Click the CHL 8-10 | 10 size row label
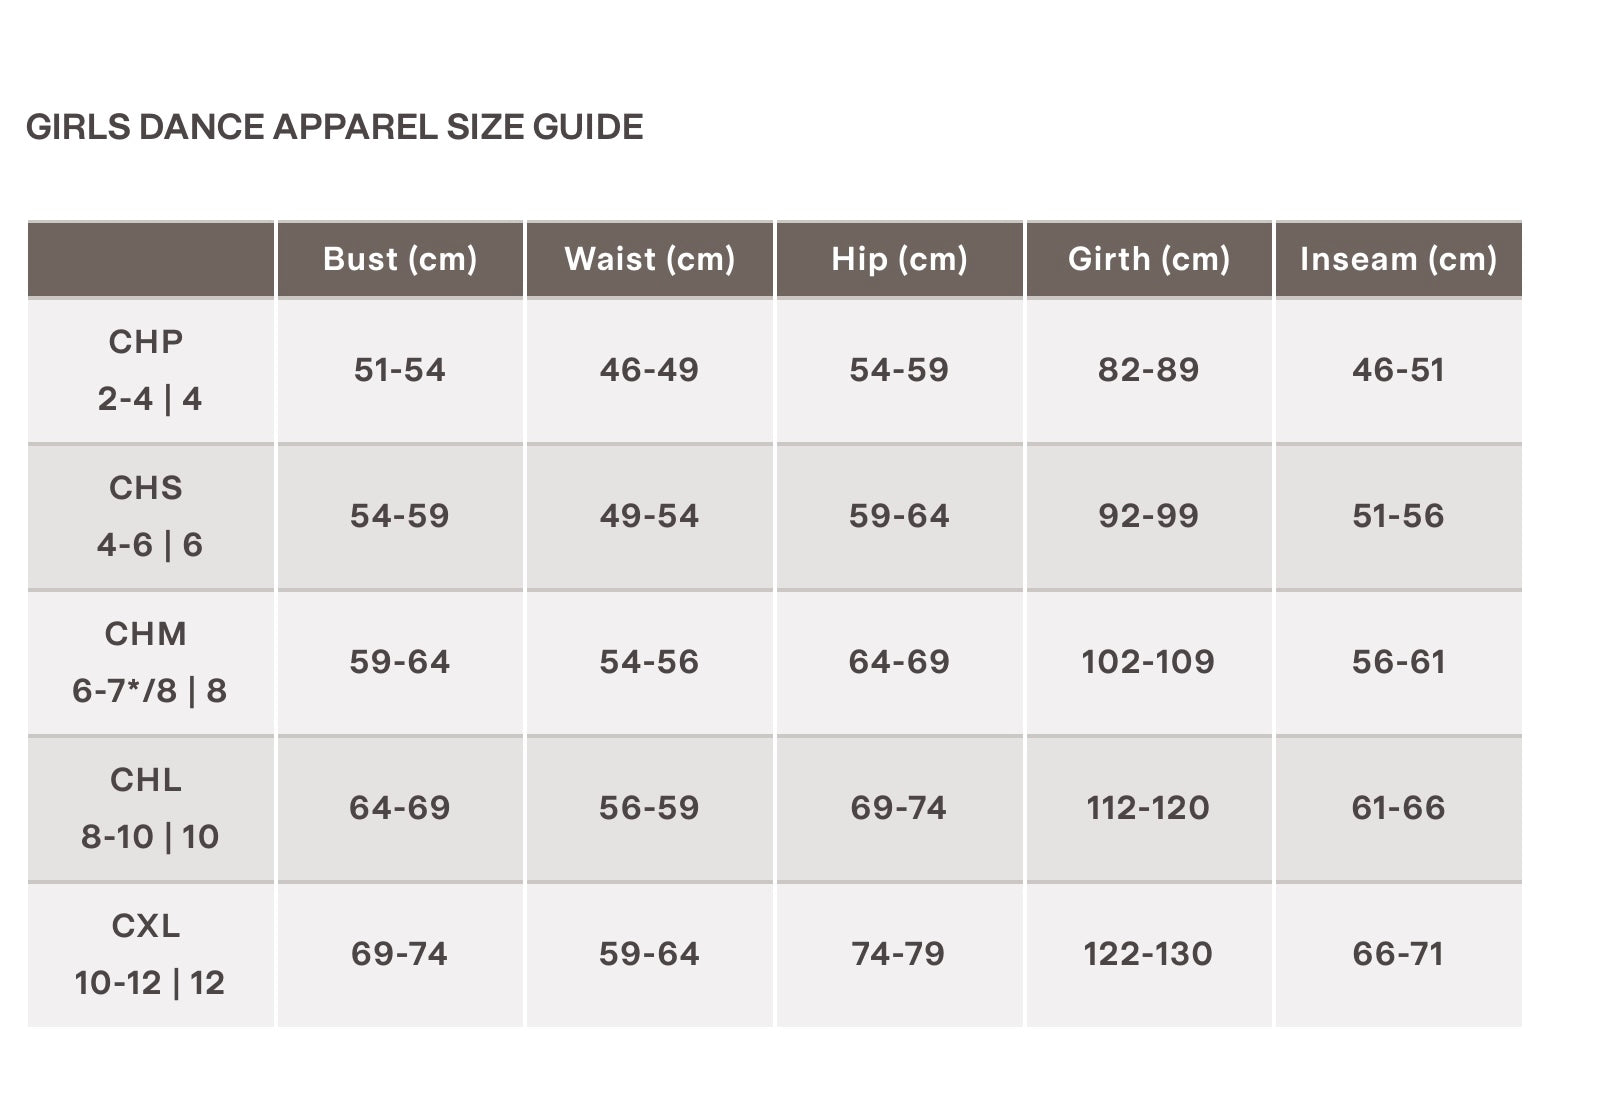Viewport: 1598px width, 1109px height. pyautogui.click(x=149, y=808)
